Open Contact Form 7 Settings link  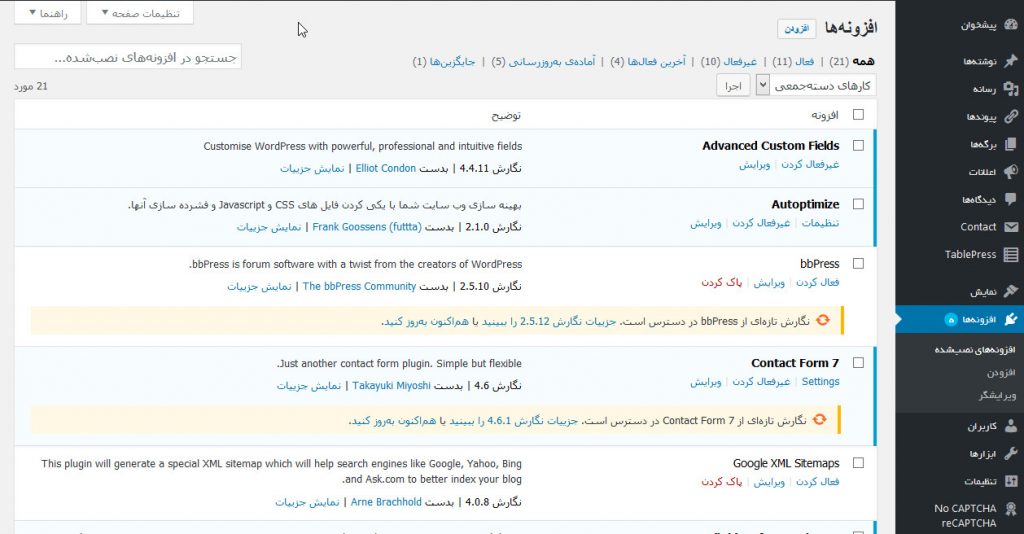tap(820, 382)
